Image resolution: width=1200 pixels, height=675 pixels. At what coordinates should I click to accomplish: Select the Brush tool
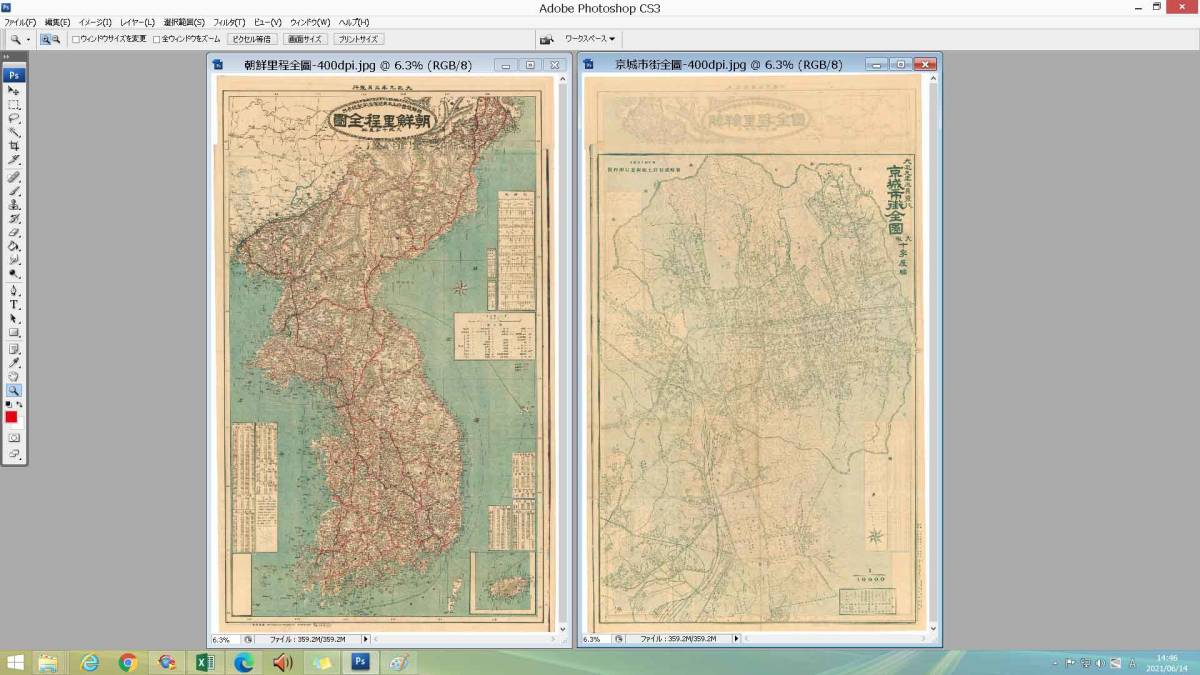[x=14, y=190]
